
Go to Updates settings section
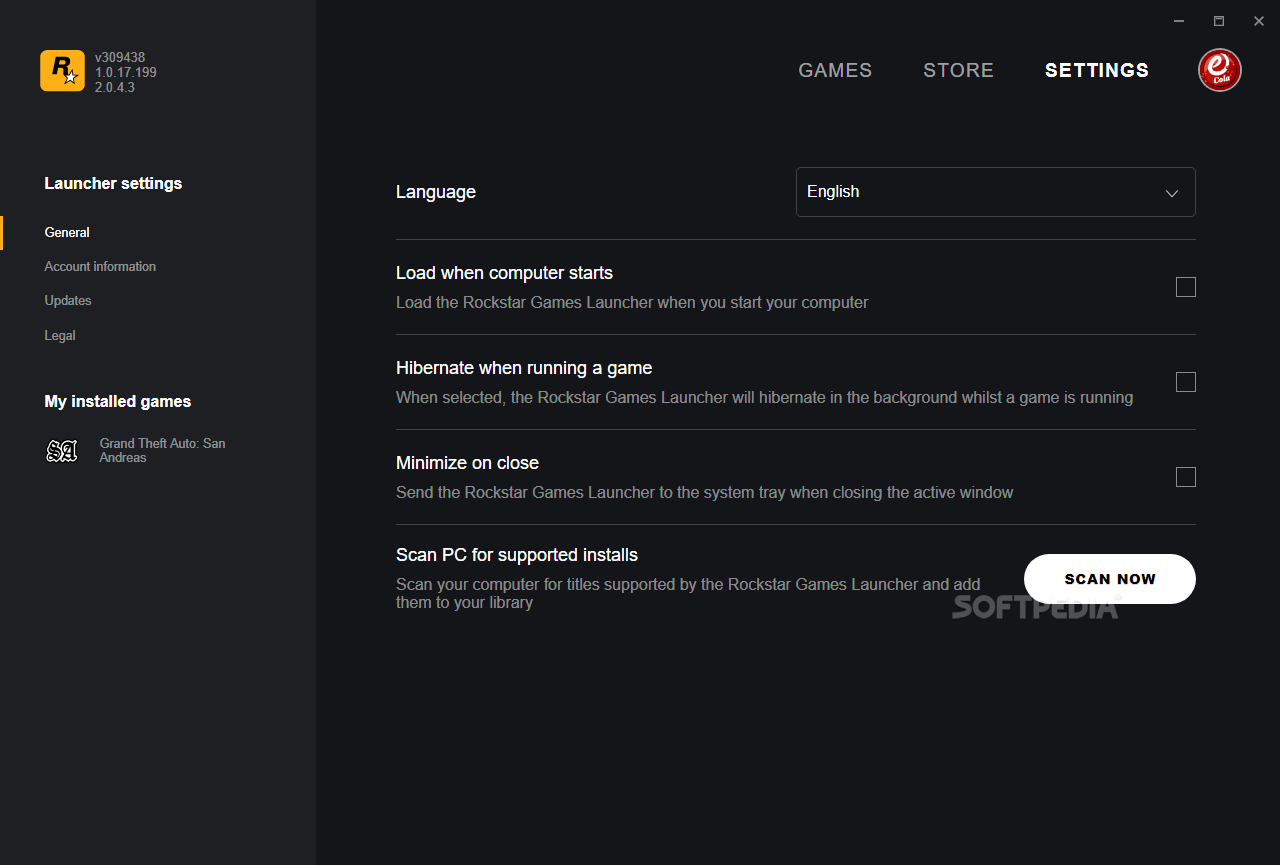[68, 300]
